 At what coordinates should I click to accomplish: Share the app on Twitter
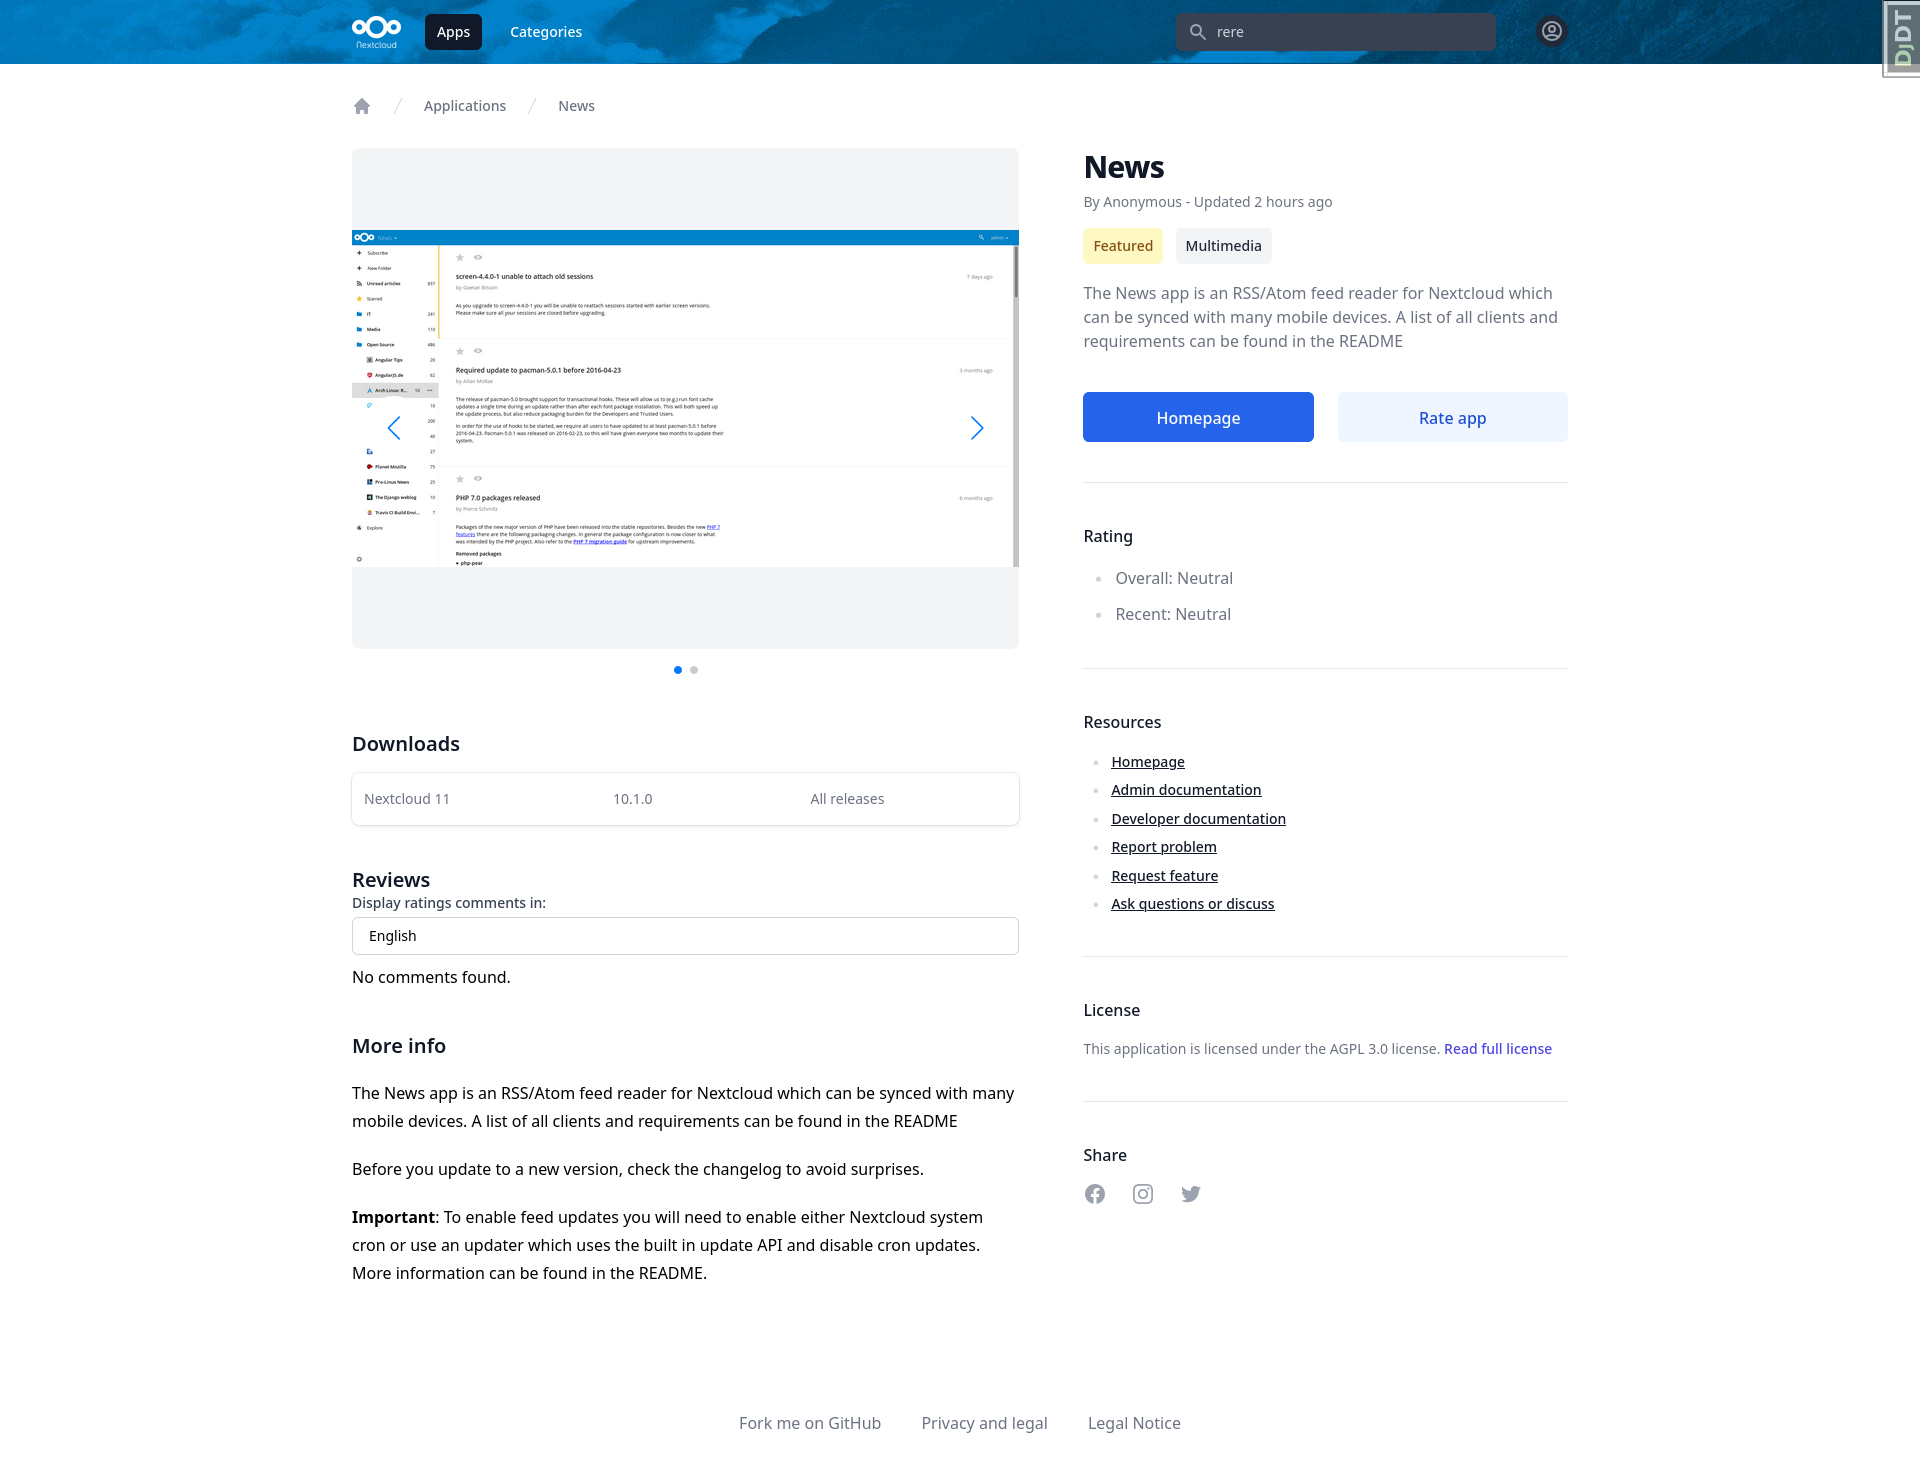tap(1190, 1194)
